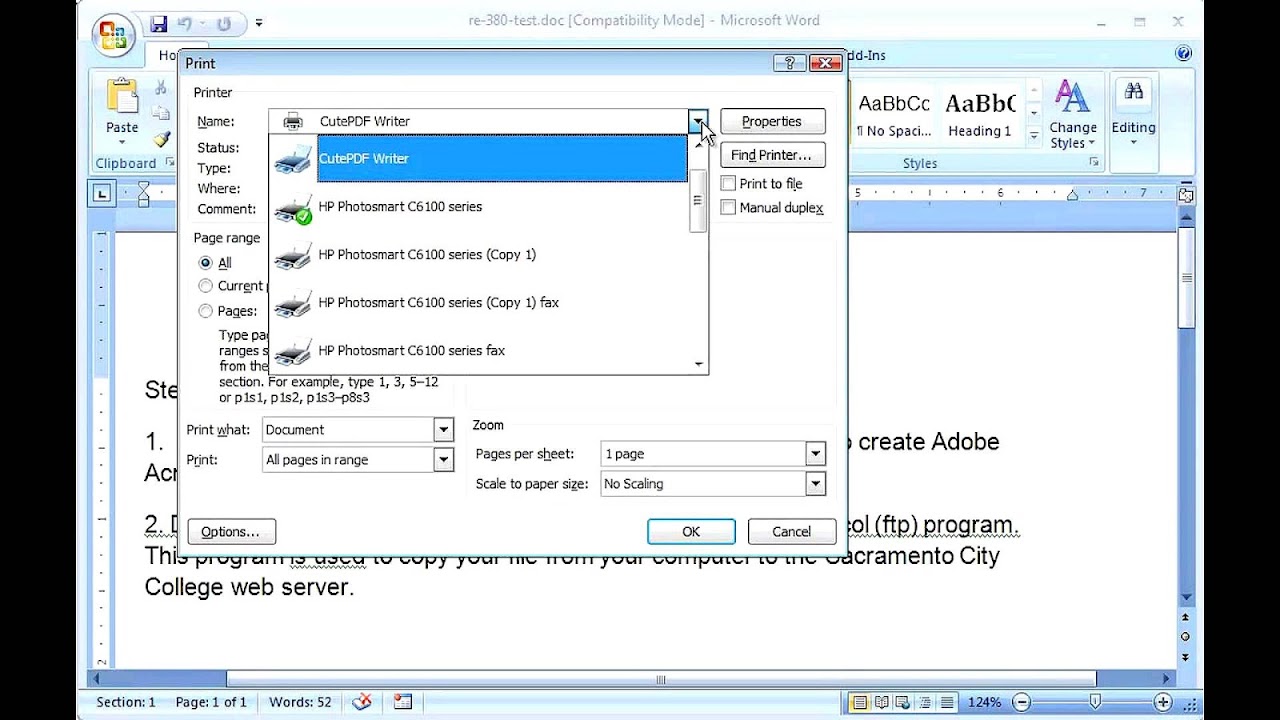Screen dimensions: 1280x720
Task: Enable the Manual duplex checkbox
Action: pyautogui.click(x=728, y=208)
